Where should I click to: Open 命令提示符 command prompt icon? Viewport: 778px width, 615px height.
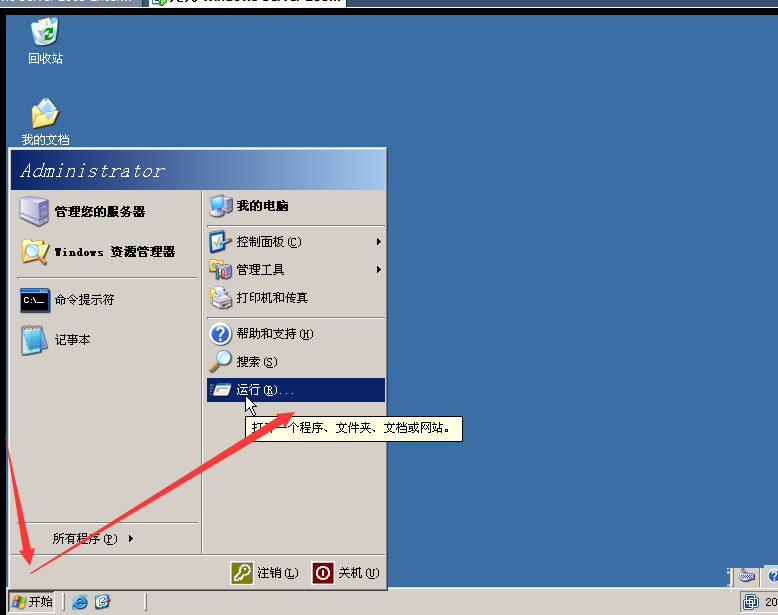pyautogui.click(x=35, y=300)
